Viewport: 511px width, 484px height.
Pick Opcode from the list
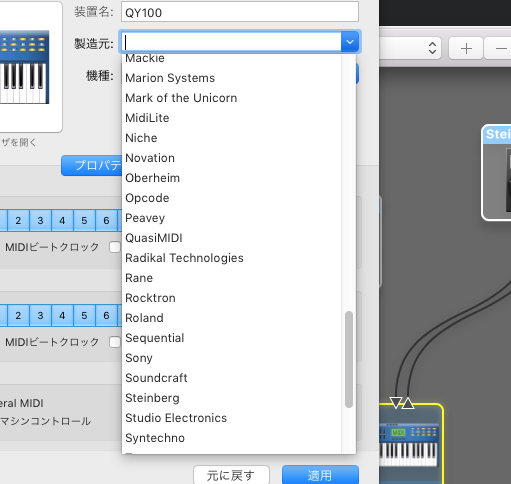click(x=232, y=198)
